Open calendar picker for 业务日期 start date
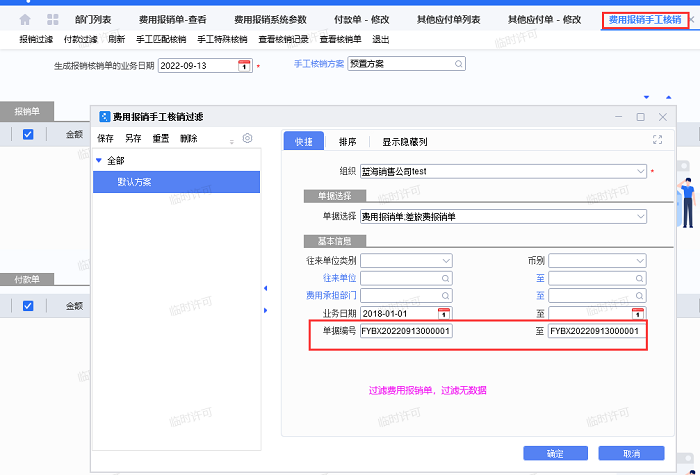The image size is (700, 475). (x=444, y=313)
